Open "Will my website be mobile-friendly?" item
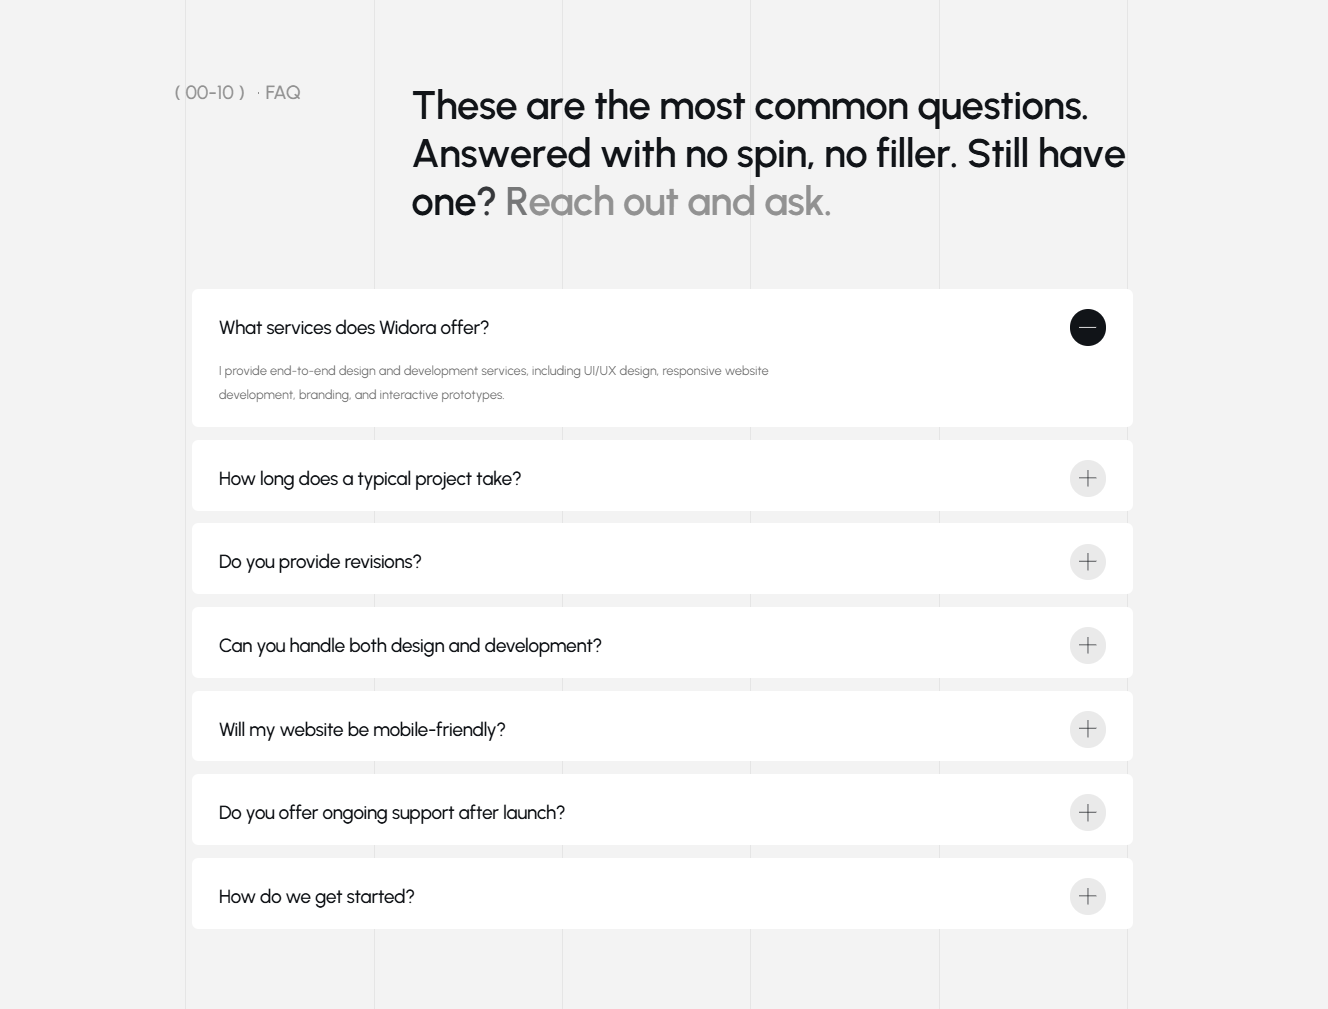 click(x=362, y=730)
